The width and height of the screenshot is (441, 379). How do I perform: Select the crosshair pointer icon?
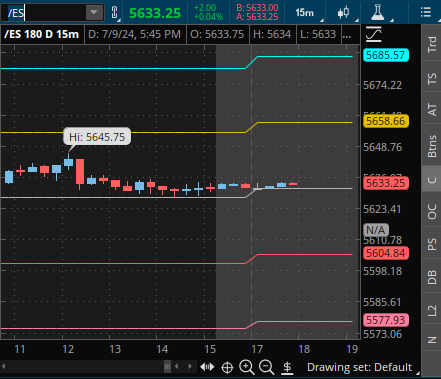227,367
